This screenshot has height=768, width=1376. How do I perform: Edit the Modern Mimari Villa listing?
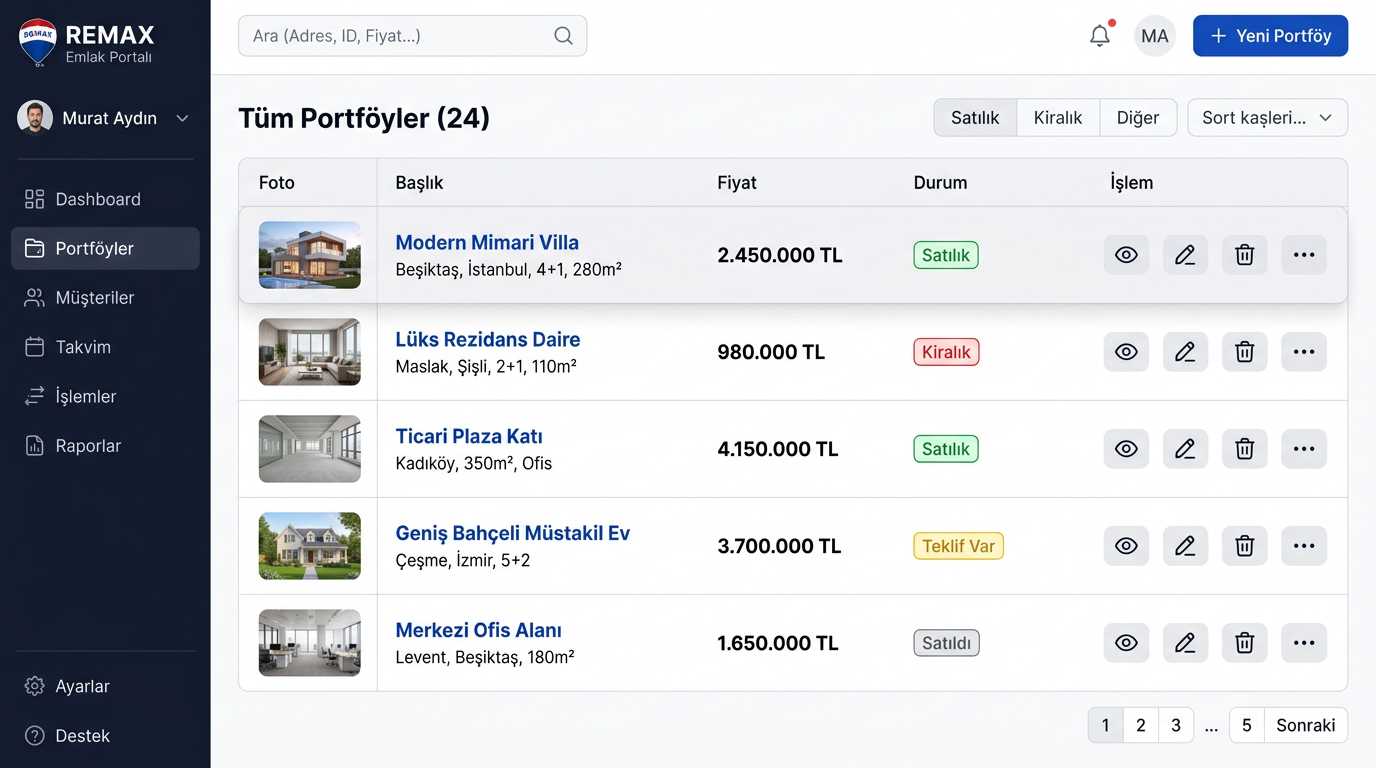1185,255
